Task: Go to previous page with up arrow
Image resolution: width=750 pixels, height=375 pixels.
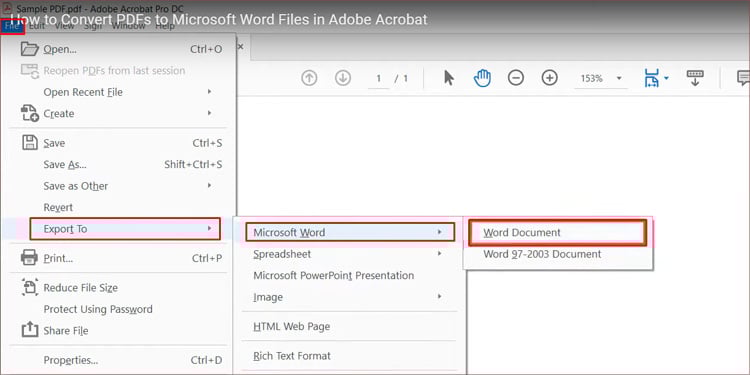Action: coord(309,77)
